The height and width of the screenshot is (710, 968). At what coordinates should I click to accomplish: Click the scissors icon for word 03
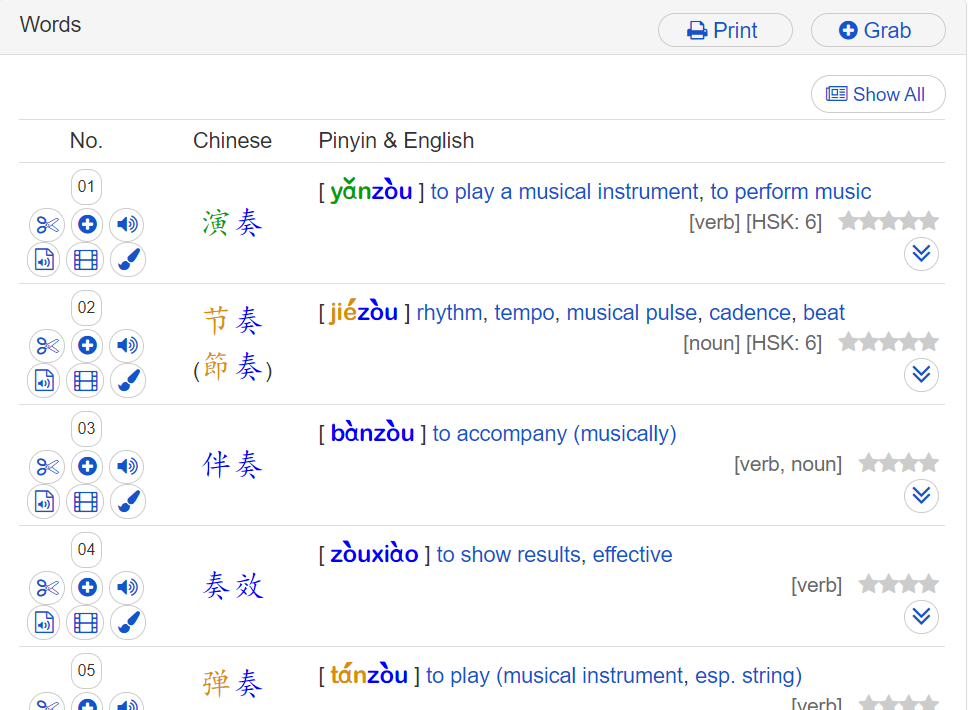47,467
